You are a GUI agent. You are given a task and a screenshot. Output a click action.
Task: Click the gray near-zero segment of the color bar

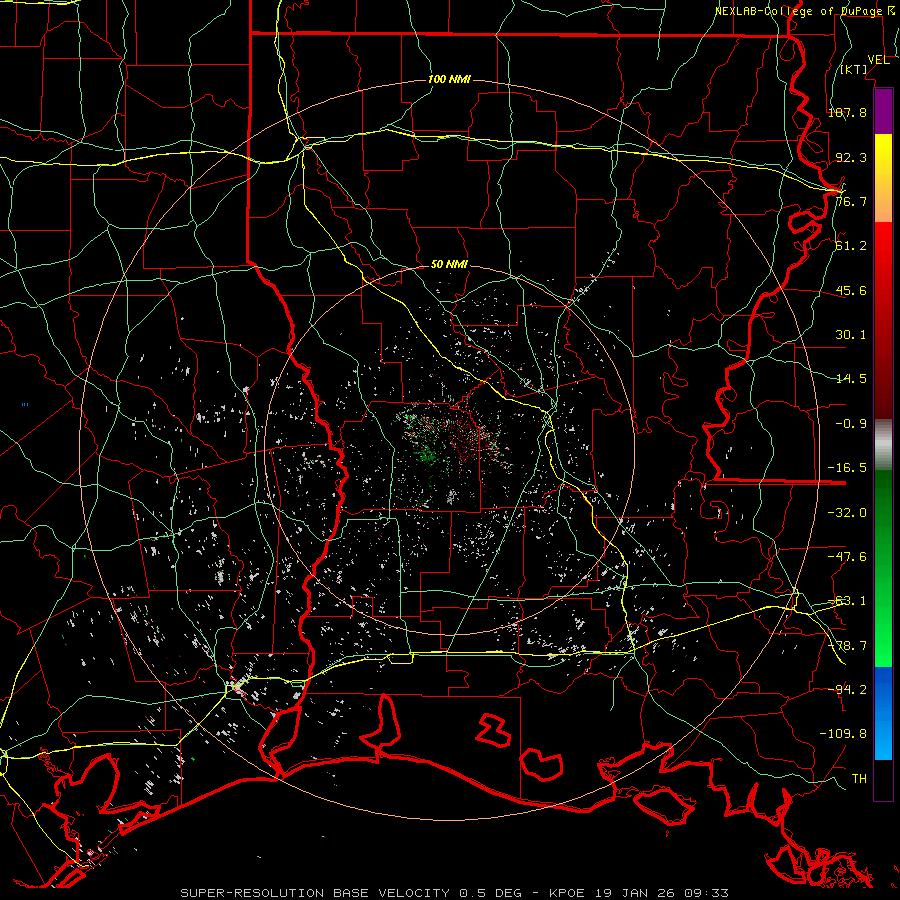coord(883,445)
